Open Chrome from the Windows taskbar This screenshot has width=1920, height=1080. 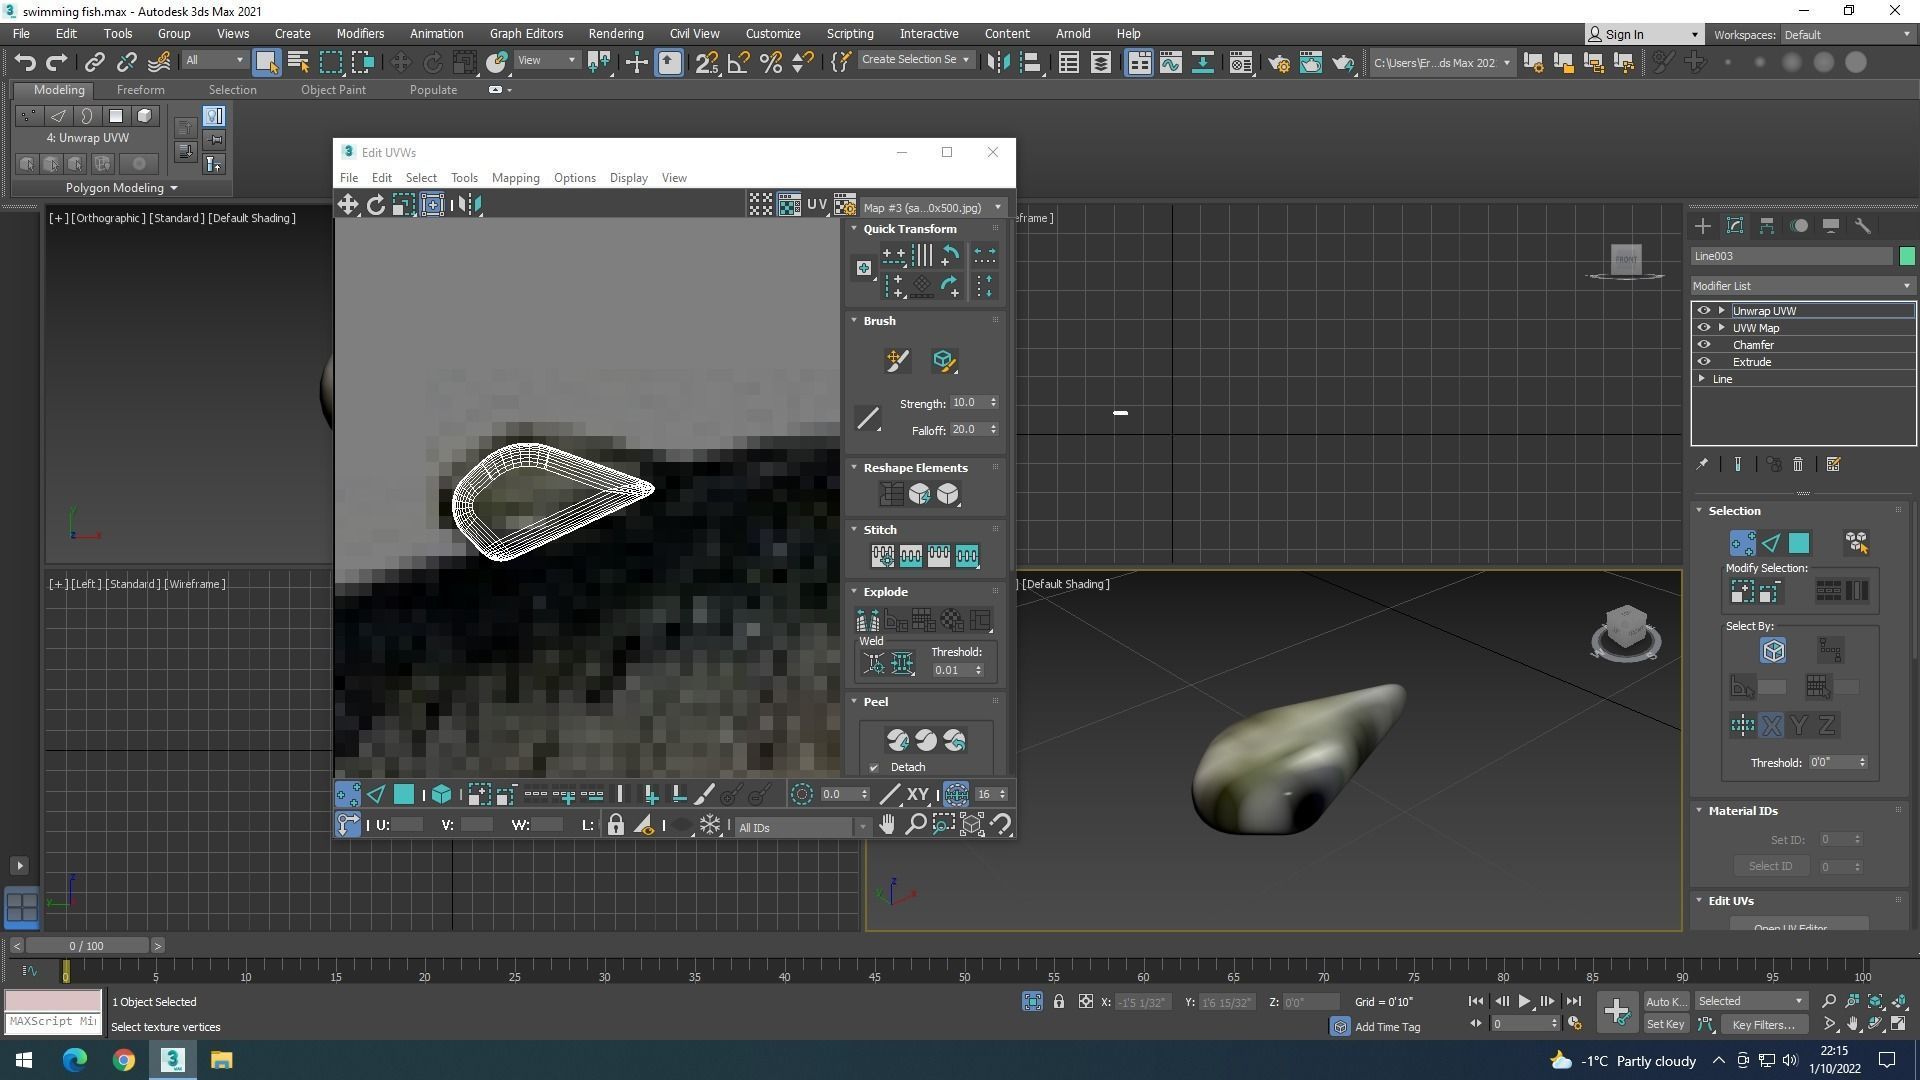click(x=124, y=1060)
